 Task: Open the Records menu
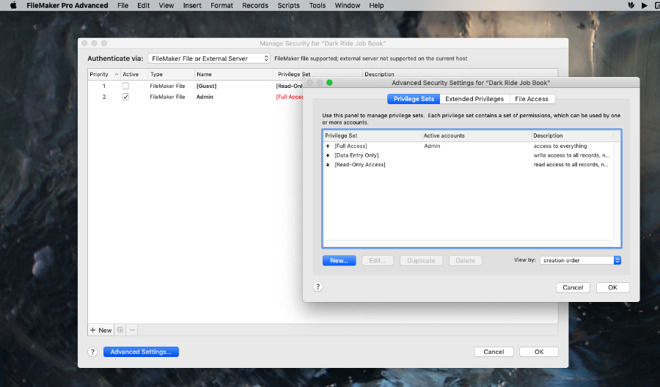point(255,5)
